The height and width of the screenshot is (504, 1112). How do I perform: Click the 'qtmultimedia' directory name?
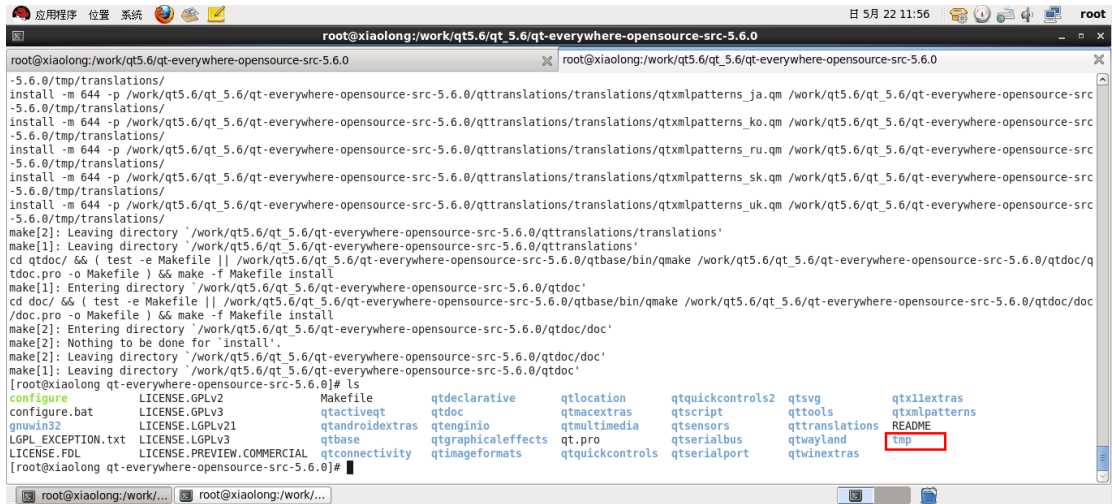(599, 426)
